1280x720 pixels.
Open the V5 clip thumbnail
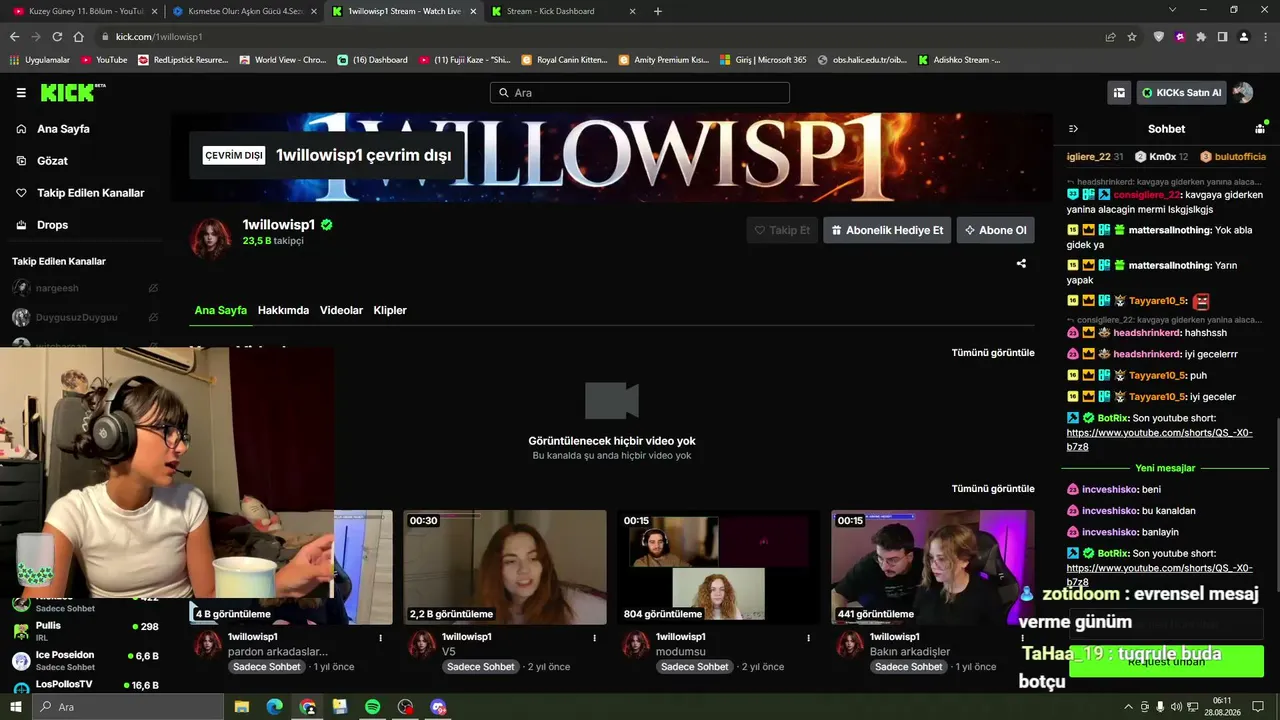point(505,567)
